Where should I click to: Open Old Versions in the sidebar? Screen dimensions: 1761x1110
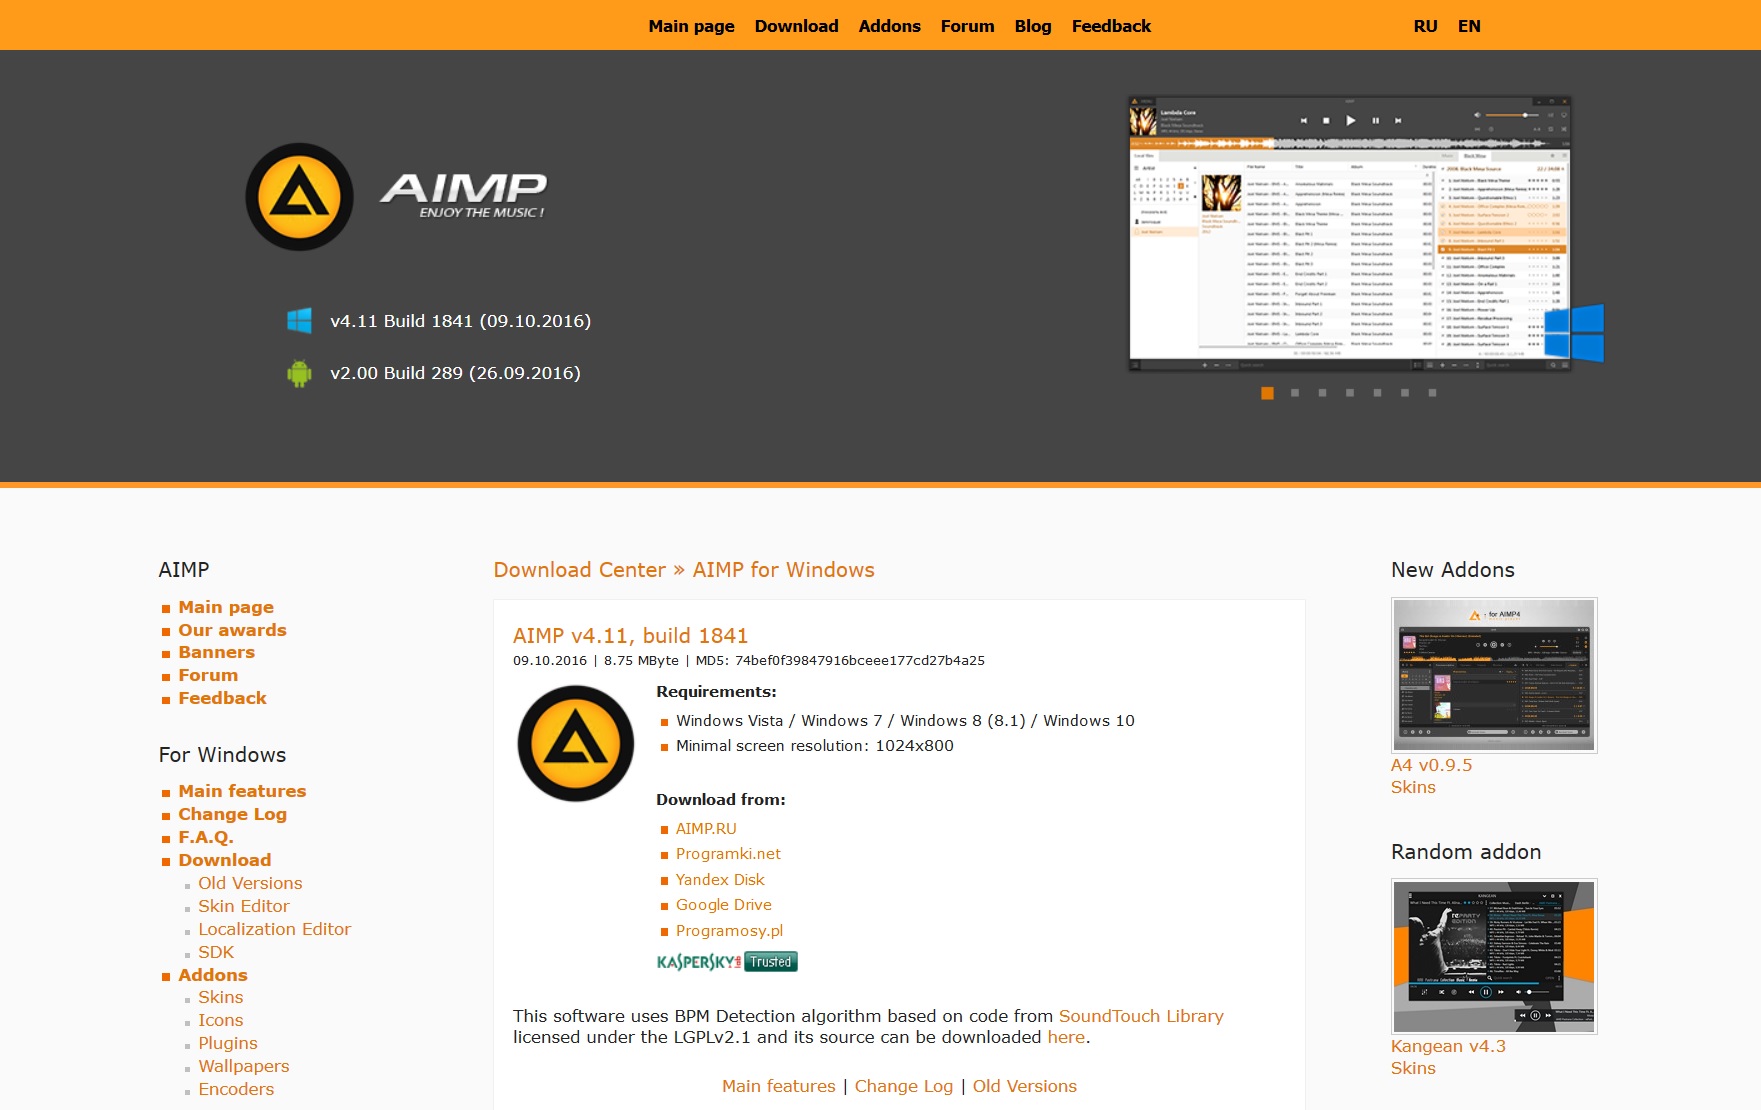tap(250, 883)
